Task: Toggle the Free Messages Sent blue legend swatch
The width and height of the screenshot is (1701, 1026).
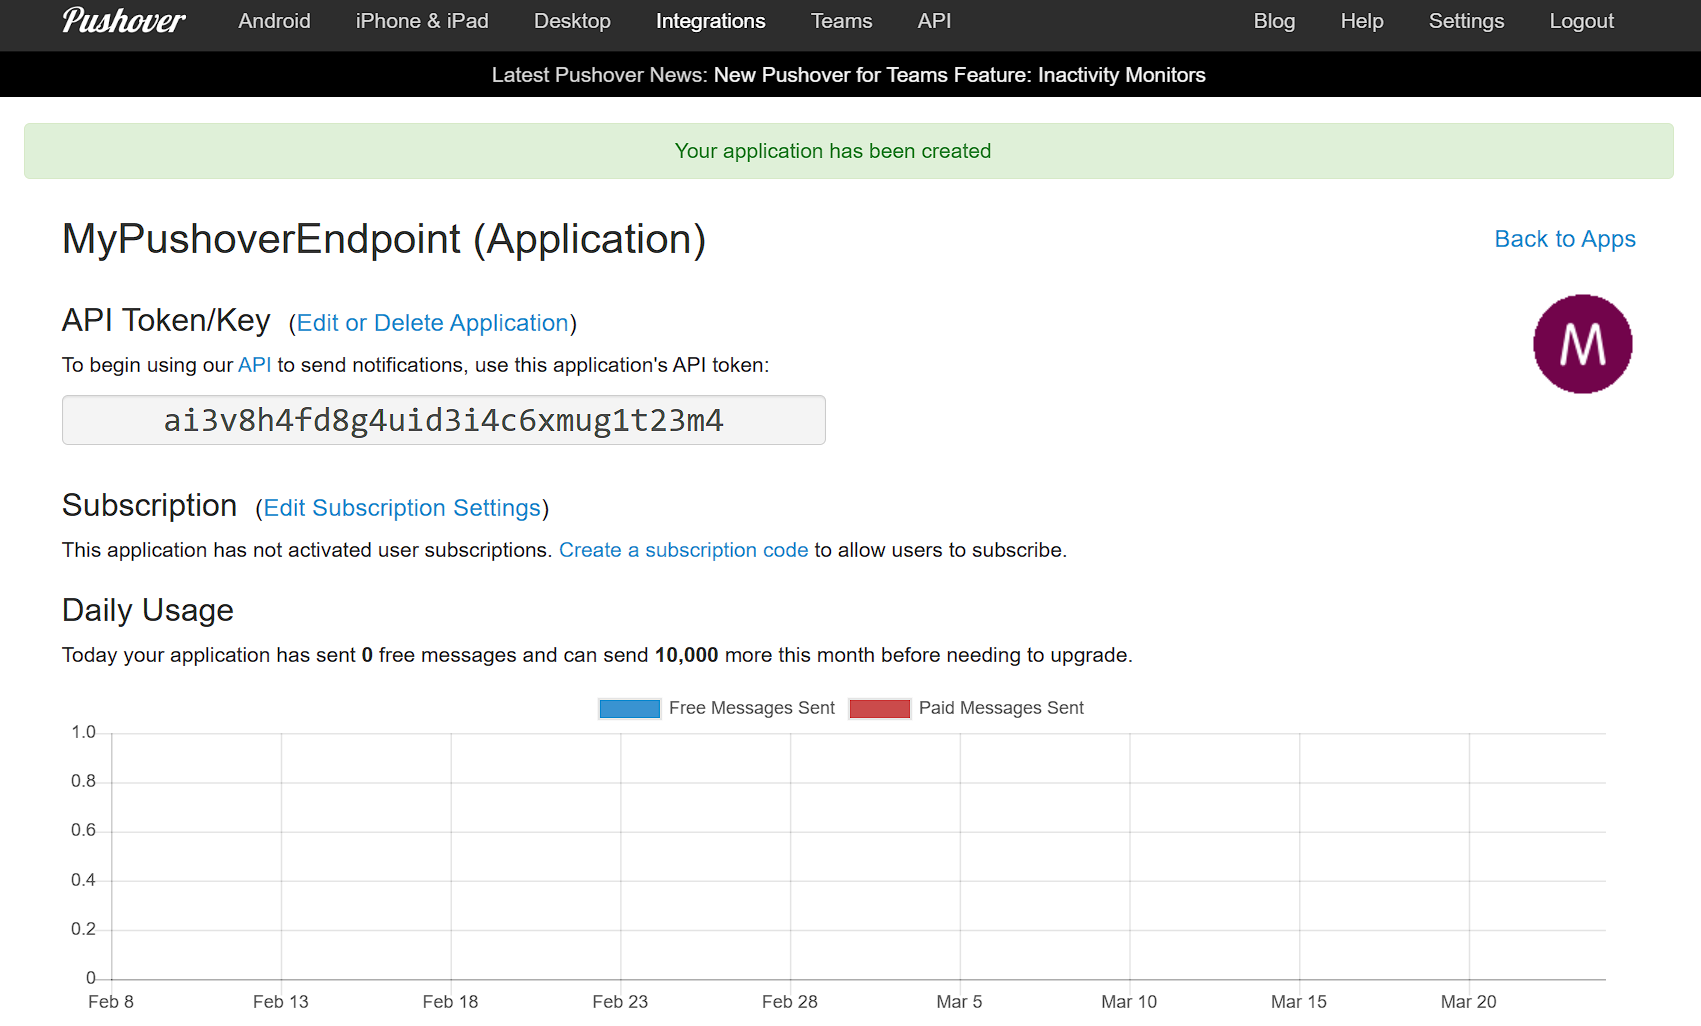Action: [x=629, y=708]
